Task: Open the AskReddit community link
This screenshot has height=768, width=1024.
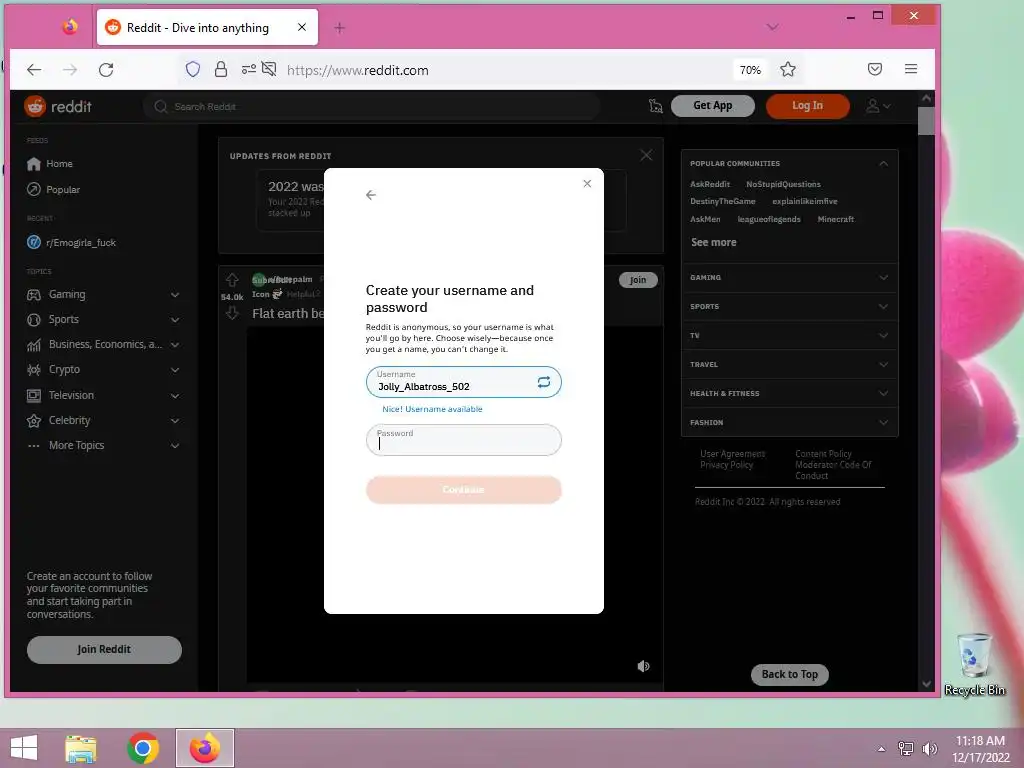Action: (710, 184)
